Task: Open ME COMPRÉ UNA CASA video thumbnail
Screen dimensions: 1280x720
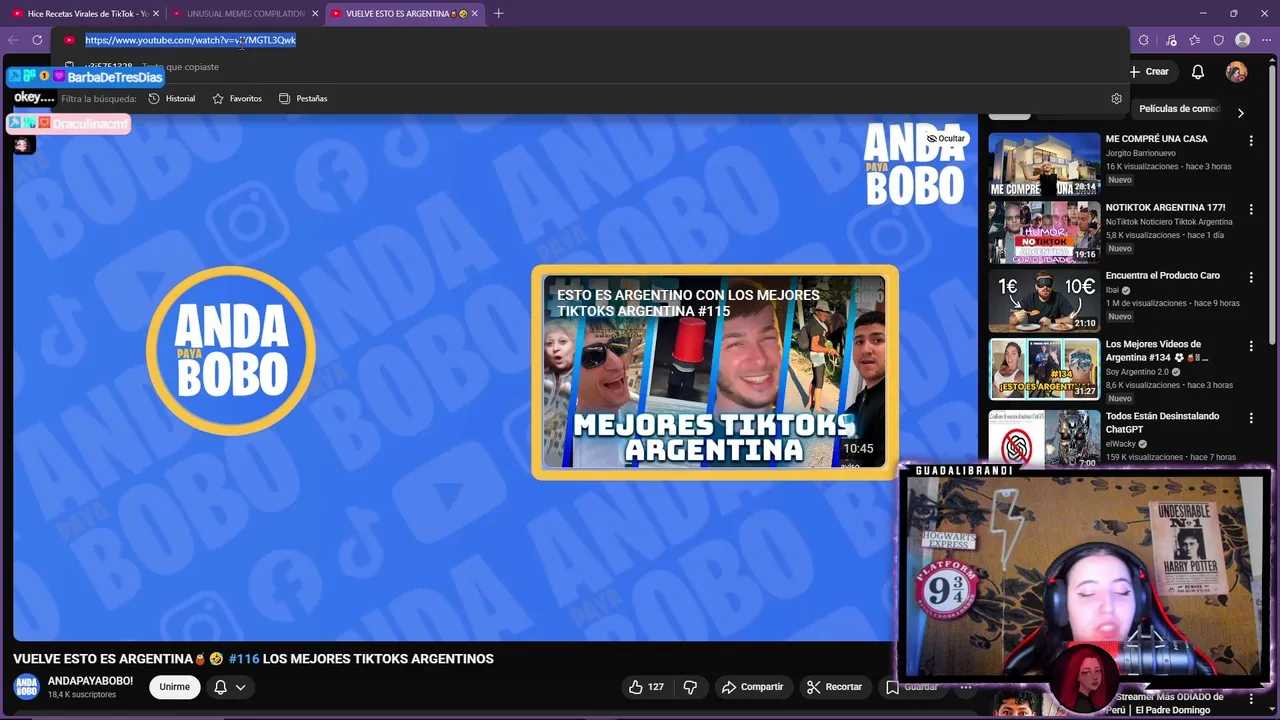Action: 1044,164
